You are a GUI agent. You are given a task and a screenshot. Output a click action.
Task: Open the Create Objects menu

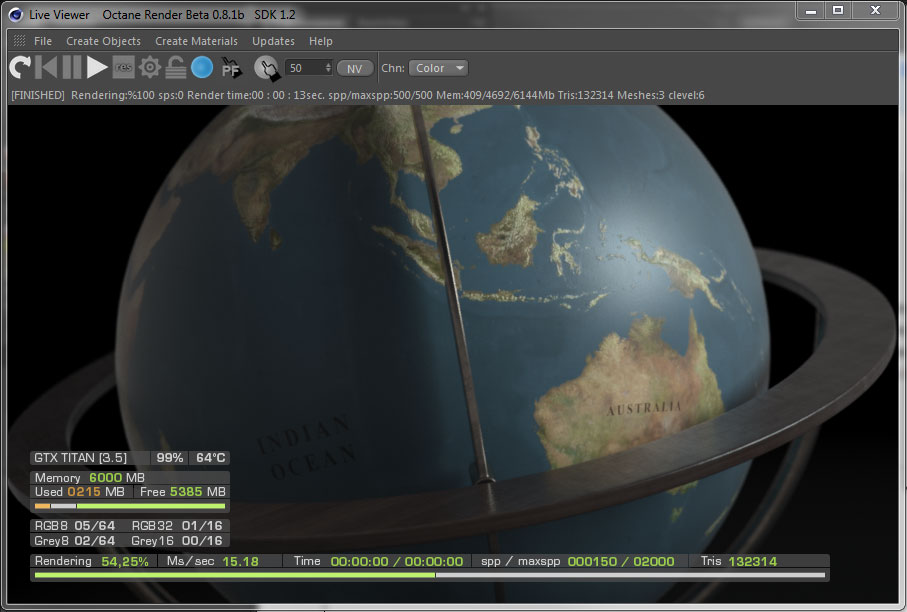tap(104, 41)
